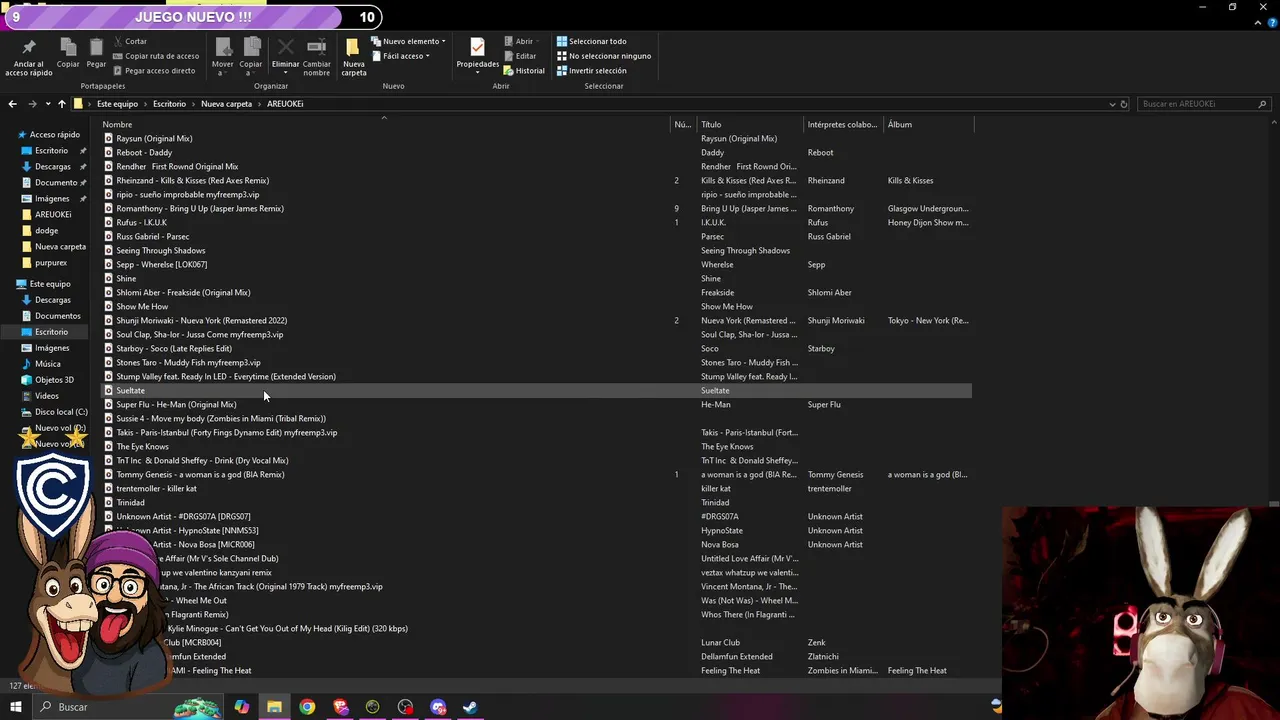This screenshot has height=720, width=1280.
Task: Click the Copiar ribbon icon
Action: 68,47
